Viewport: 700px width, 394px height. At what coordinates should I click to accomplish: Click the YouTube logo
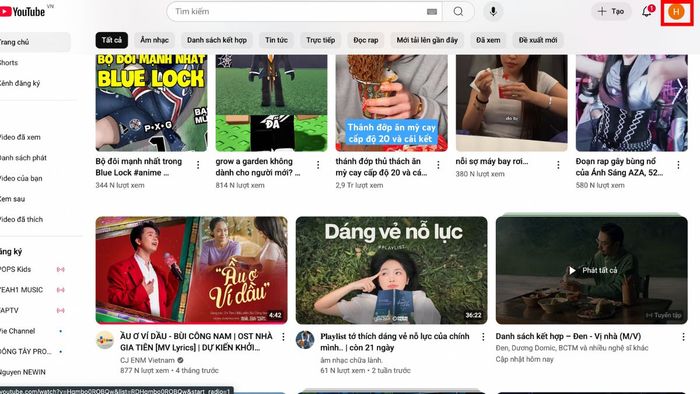[x=23, y=12]
